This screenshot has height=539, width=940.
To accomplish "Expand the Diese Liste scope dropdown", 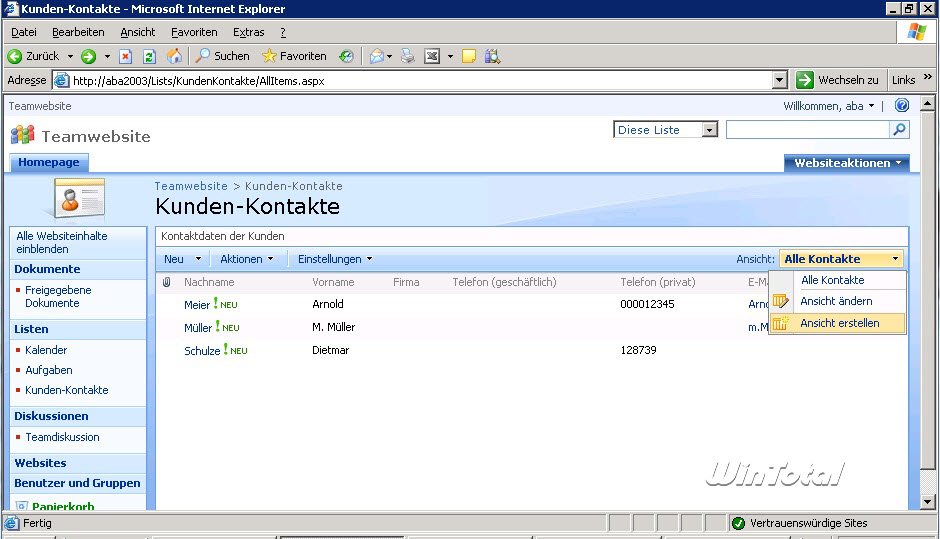I will [x=709, y=130].
